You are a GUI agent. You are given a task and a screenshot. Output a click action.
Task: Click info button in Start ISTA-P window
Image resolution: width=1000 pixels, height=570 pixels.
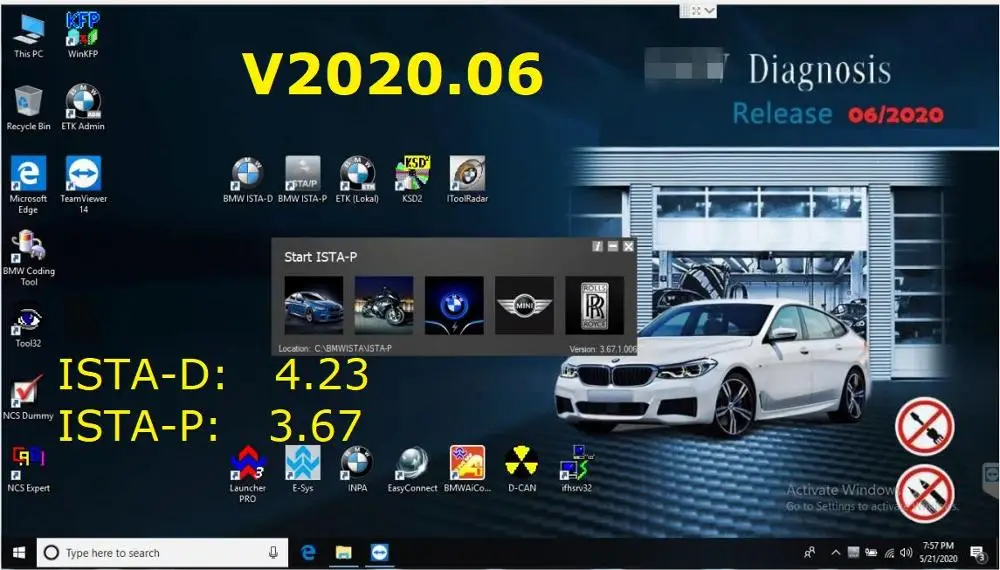coord(598,246)
